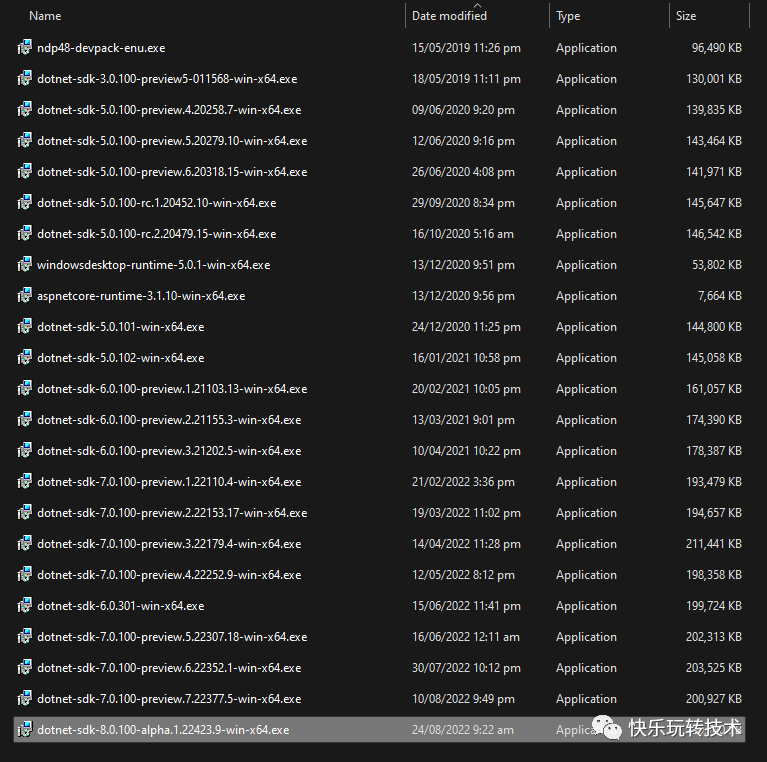Click icon of windowsdesktop-runtime-5.0.1 file
This screenshot has width=767, height=762.
click(x=24, y=265)
